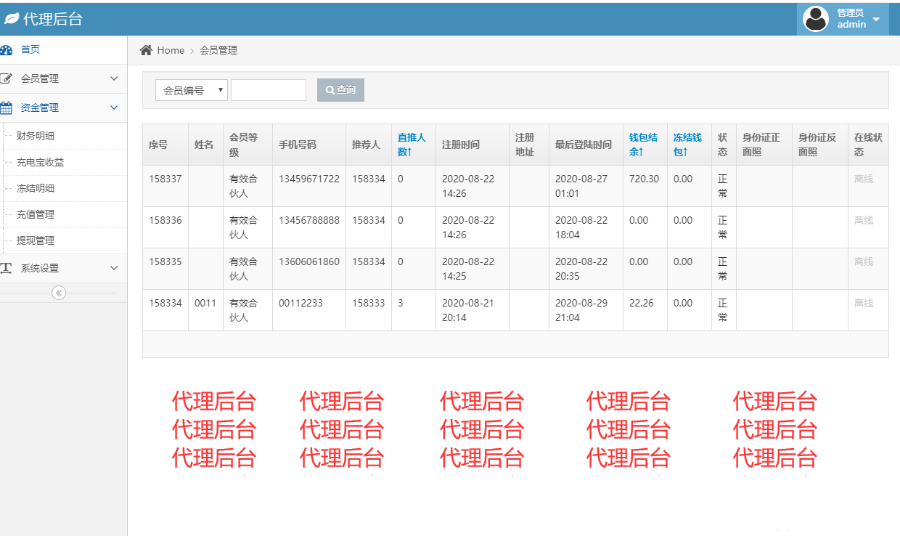900x536 pixels.
Task: Sort by 钱包结余 column header
Action: (642, 144)
